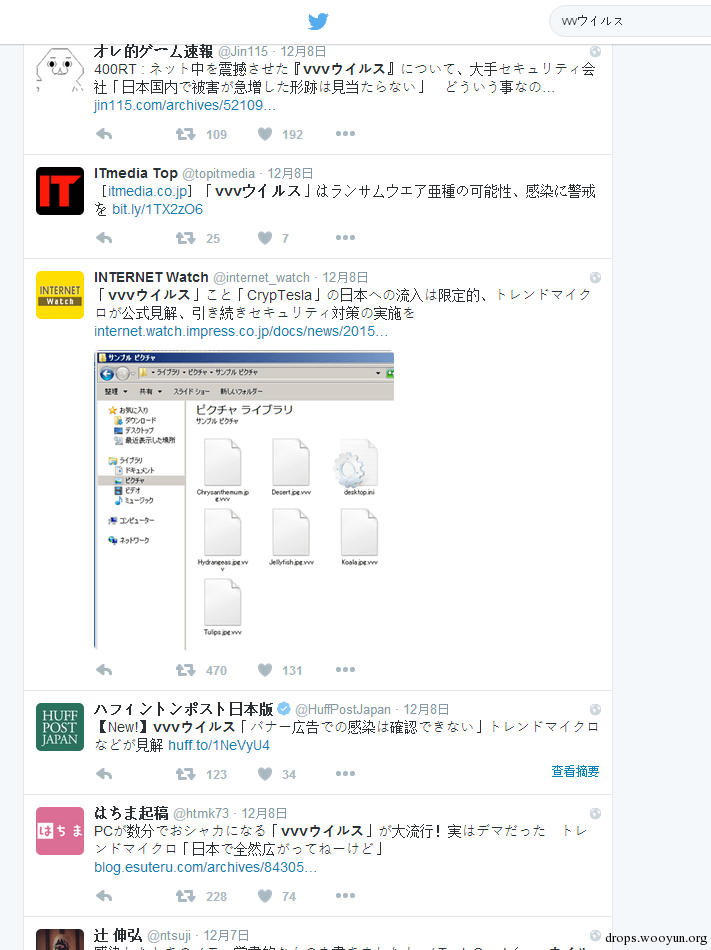Like the @htmk73 tweet with 74 likes
Image resolution: width=711 pixels, height=950 pixels.
click(265, 896)
